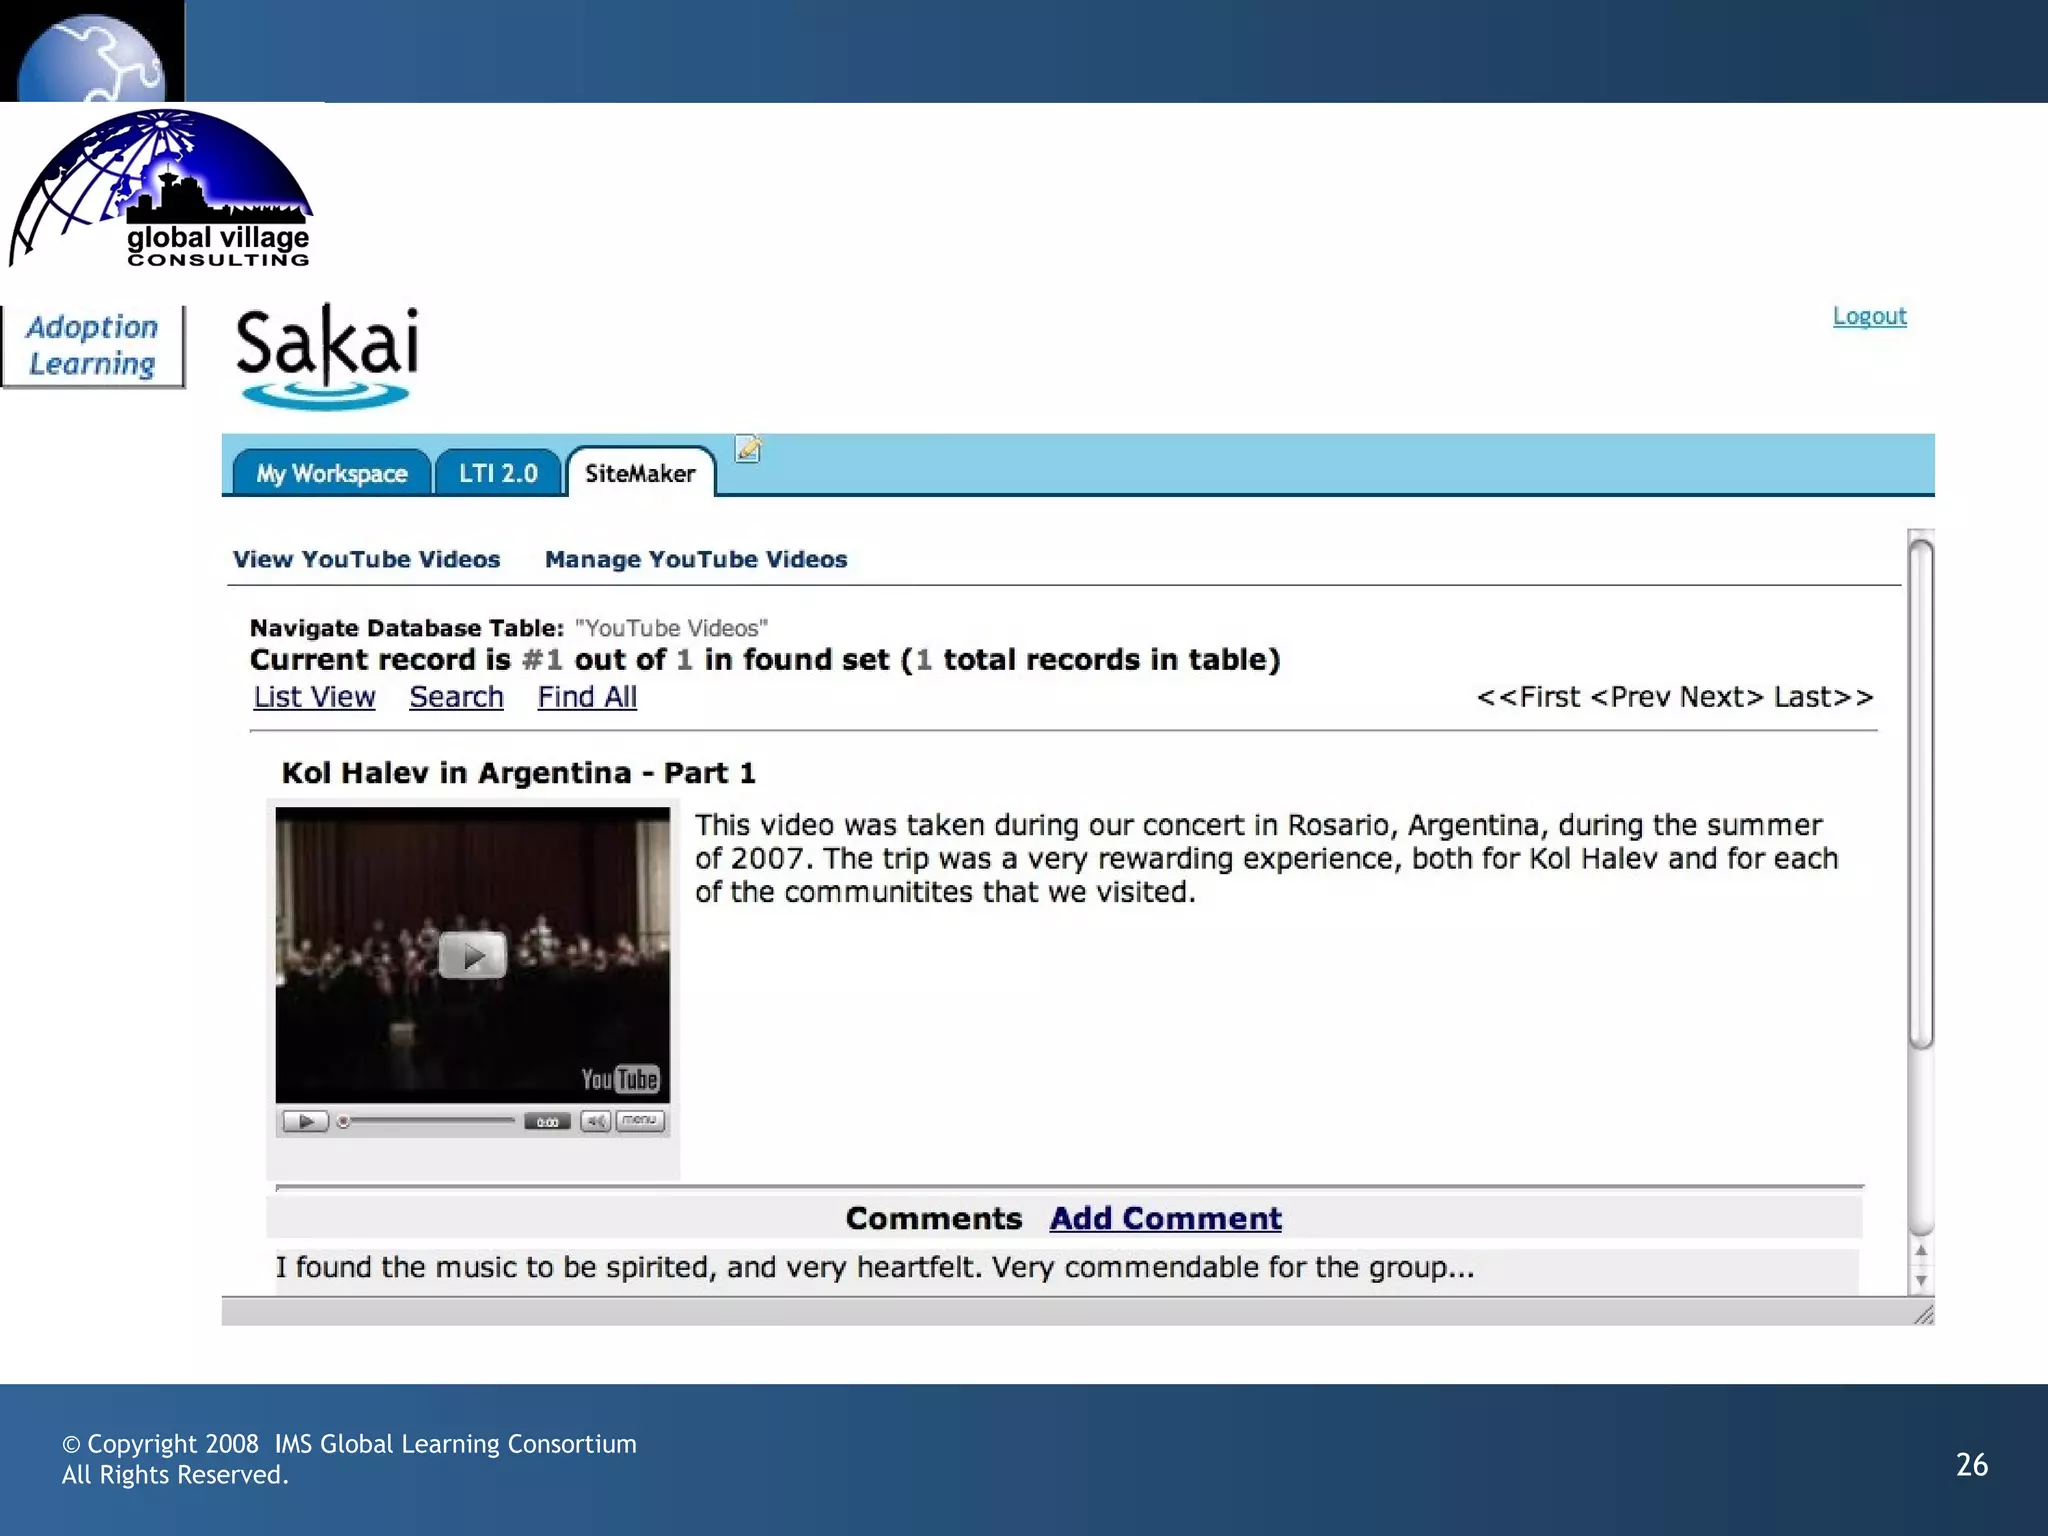The image size is (2048, 1536).
Task: Open the Search link
Action: click(x=456, y=697)
